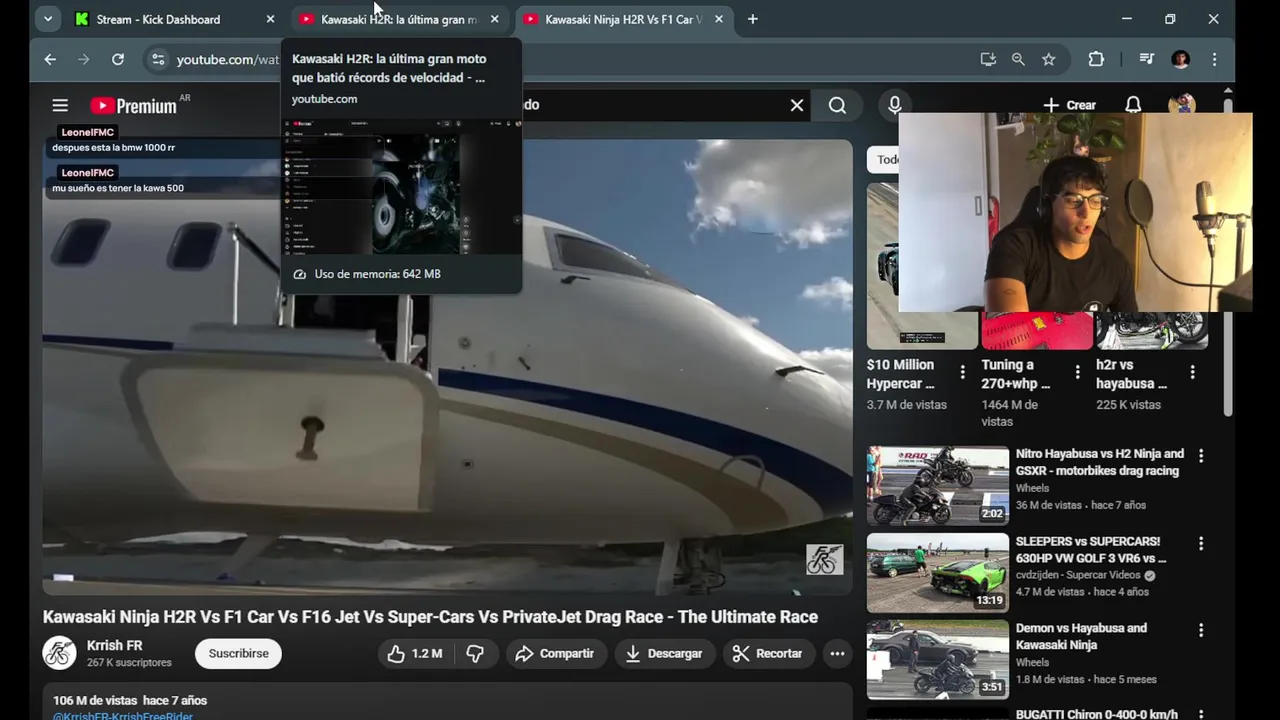This screenshot has height=720, width=1280.
Task: Run search with magnifier button
Action: [837, 105]
